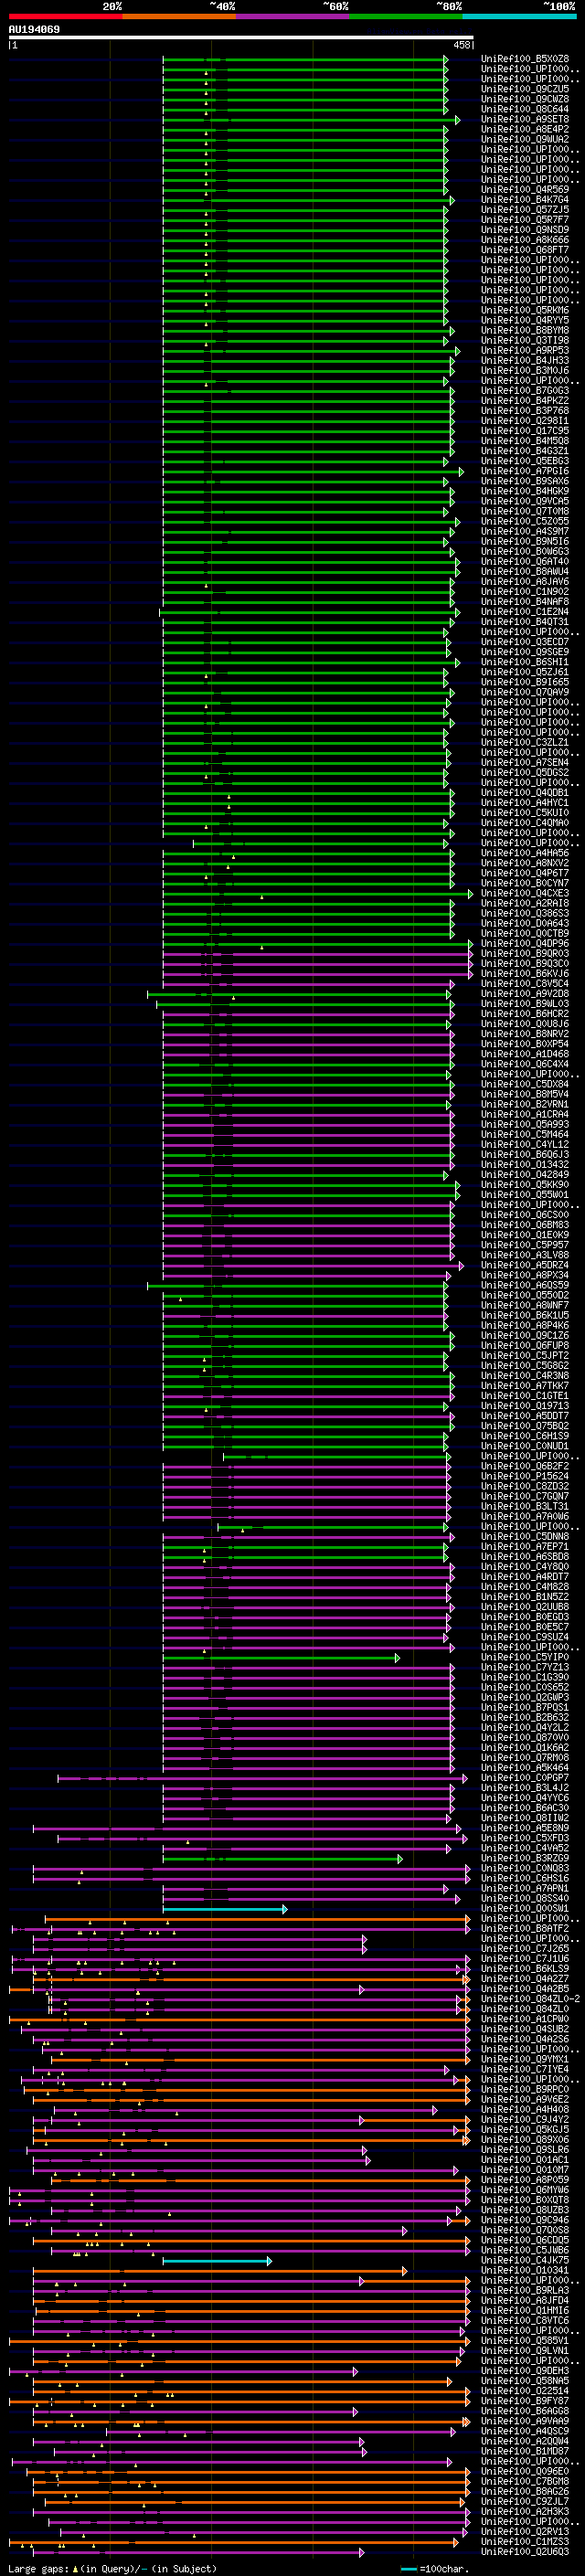Select hit label UniRef100_B9QR03

pos(525,953)
